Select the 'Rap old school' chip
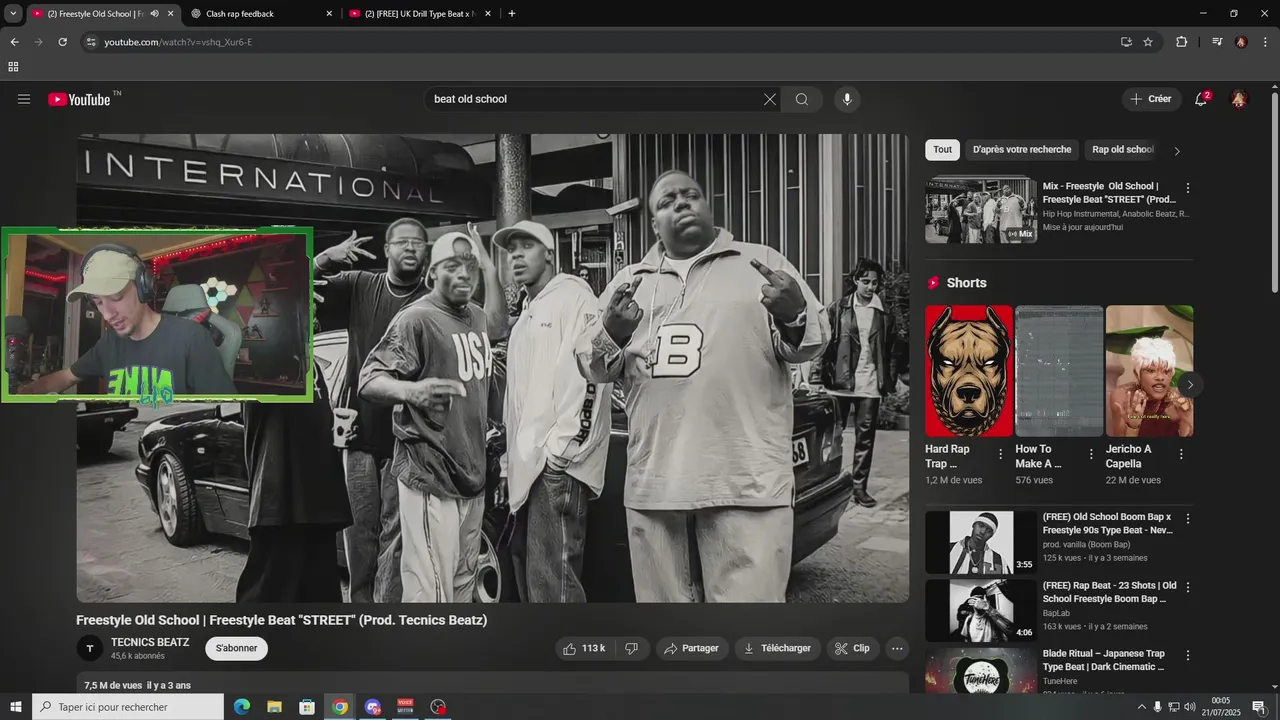This screenshot has width=1280, height=720. coord(1122,150)
